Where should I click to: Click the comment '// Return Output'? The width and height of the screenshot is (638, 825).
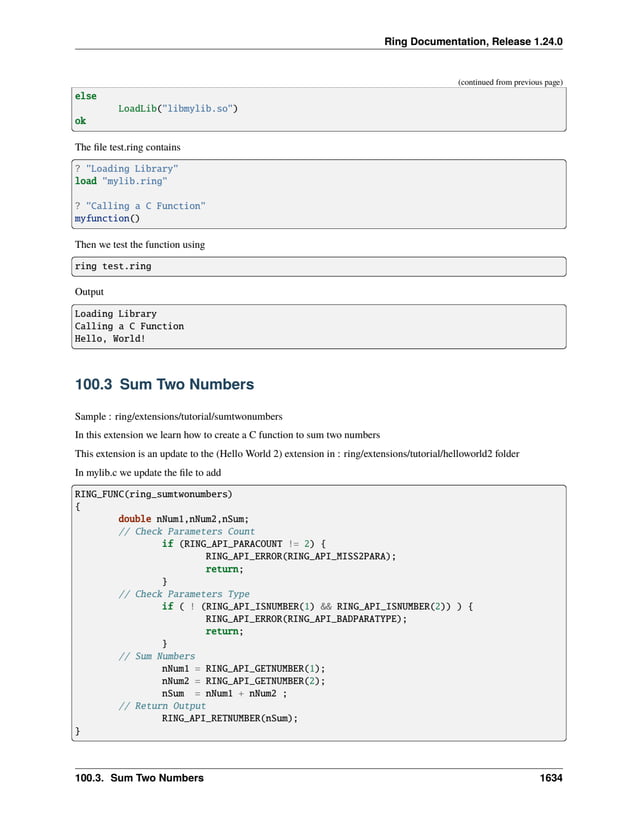pos(162,706)
